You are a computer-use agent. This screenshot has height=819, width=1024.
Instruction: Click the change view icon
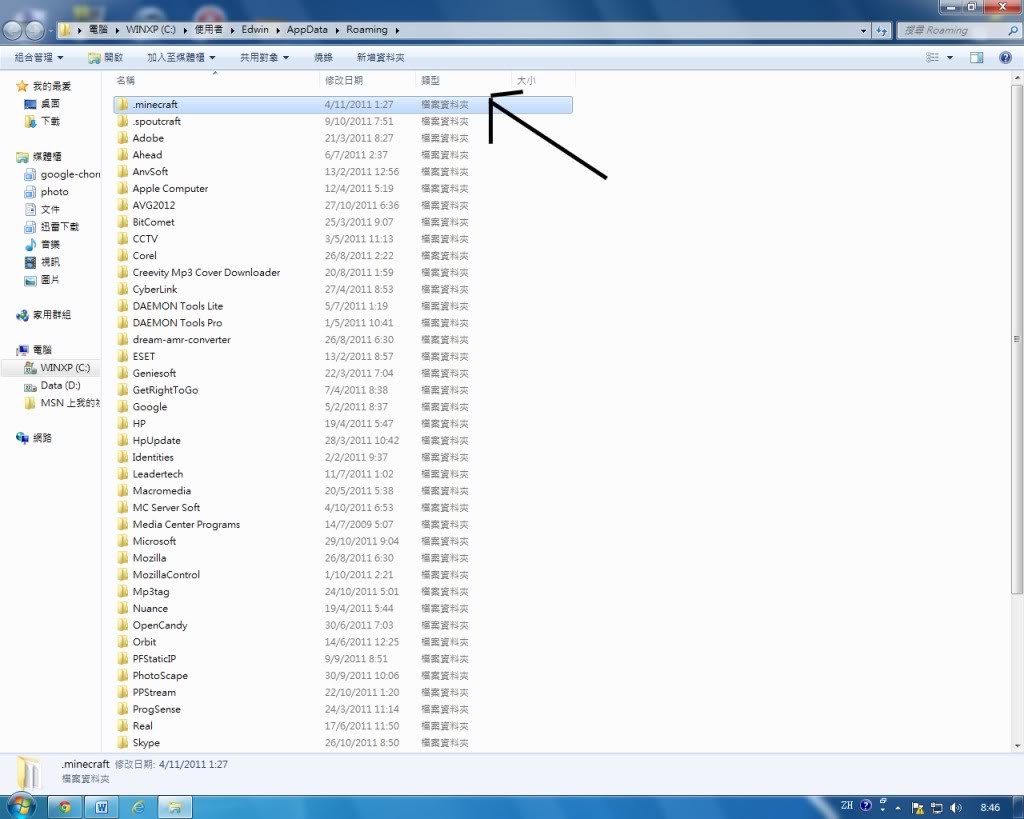click(x=933, y=57)
